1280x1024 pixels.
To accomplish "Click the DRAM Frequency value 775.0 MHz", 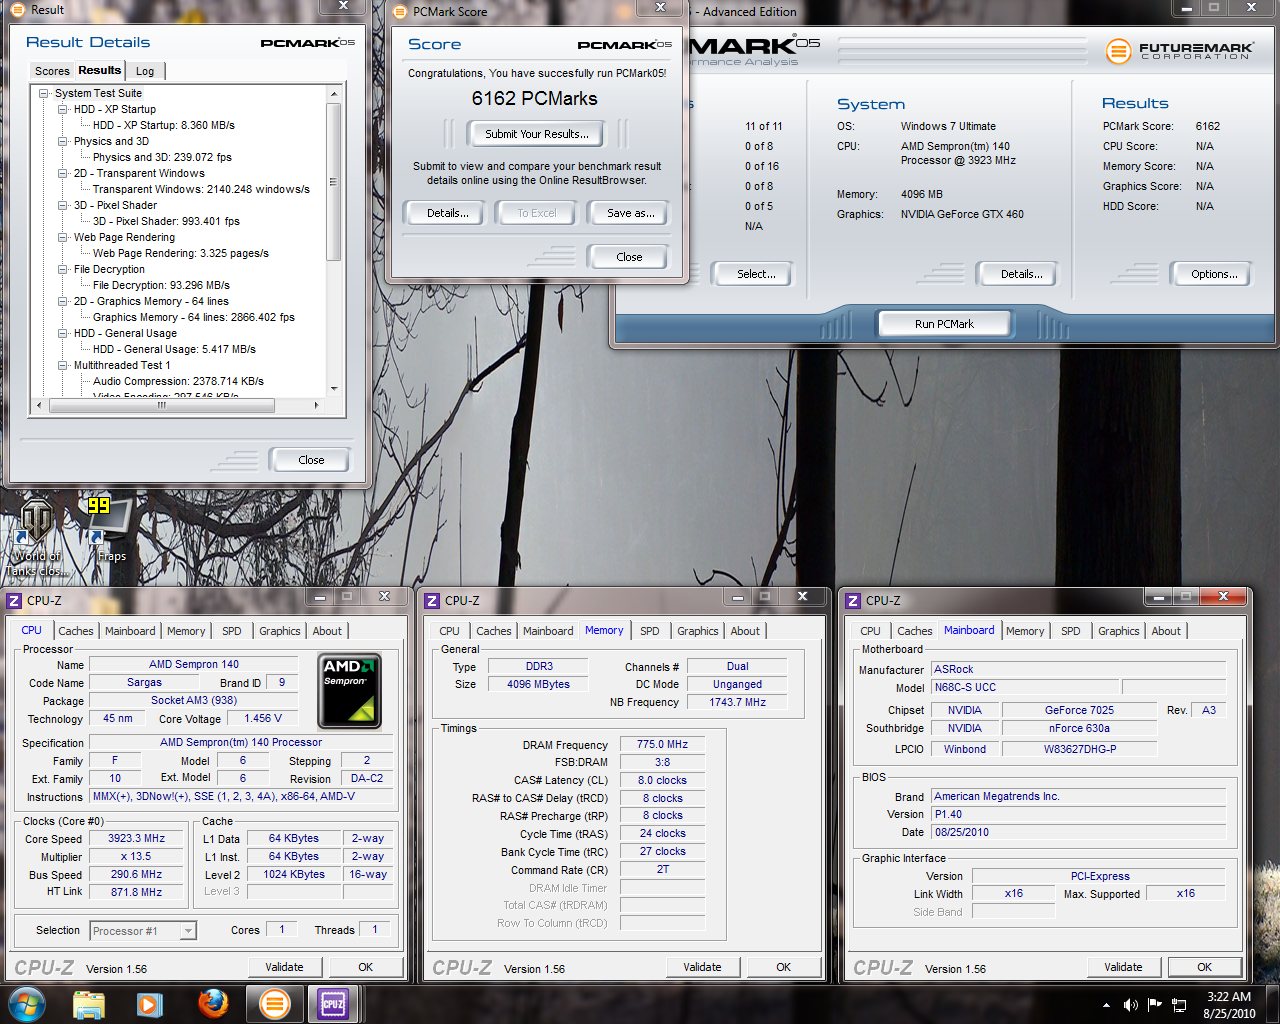I will click(x=662, y=744).
